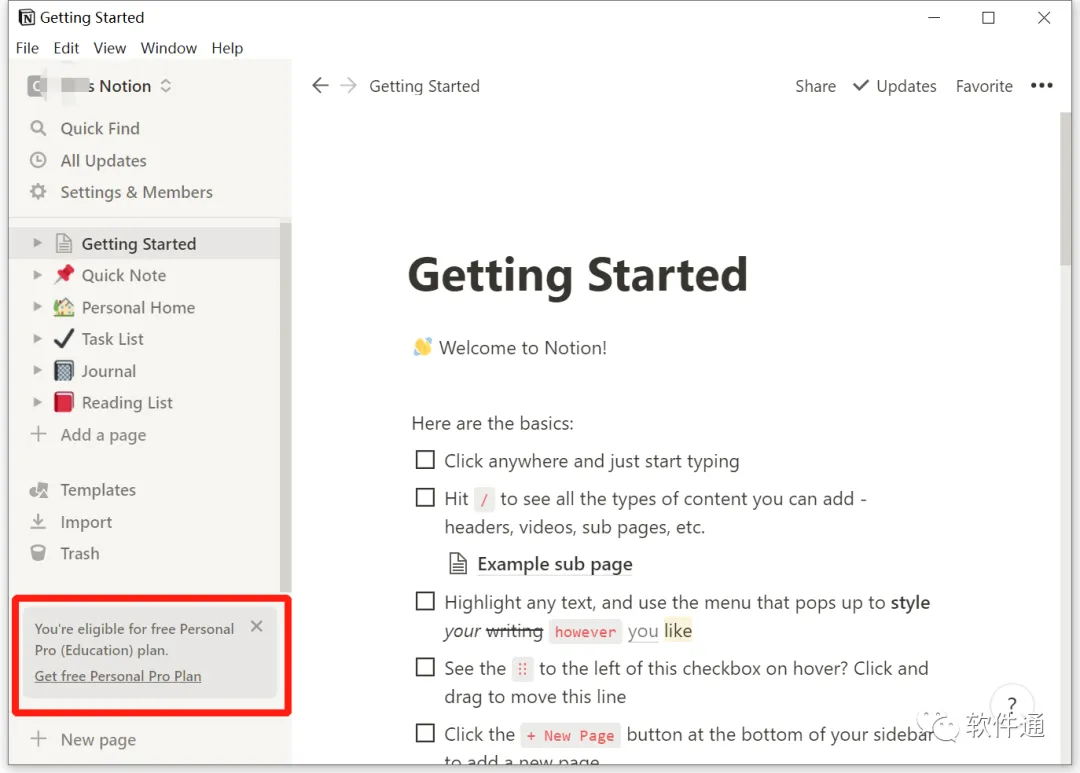
Task: Expand the Getting Started page tree
Action: click(x=37, y=243)
